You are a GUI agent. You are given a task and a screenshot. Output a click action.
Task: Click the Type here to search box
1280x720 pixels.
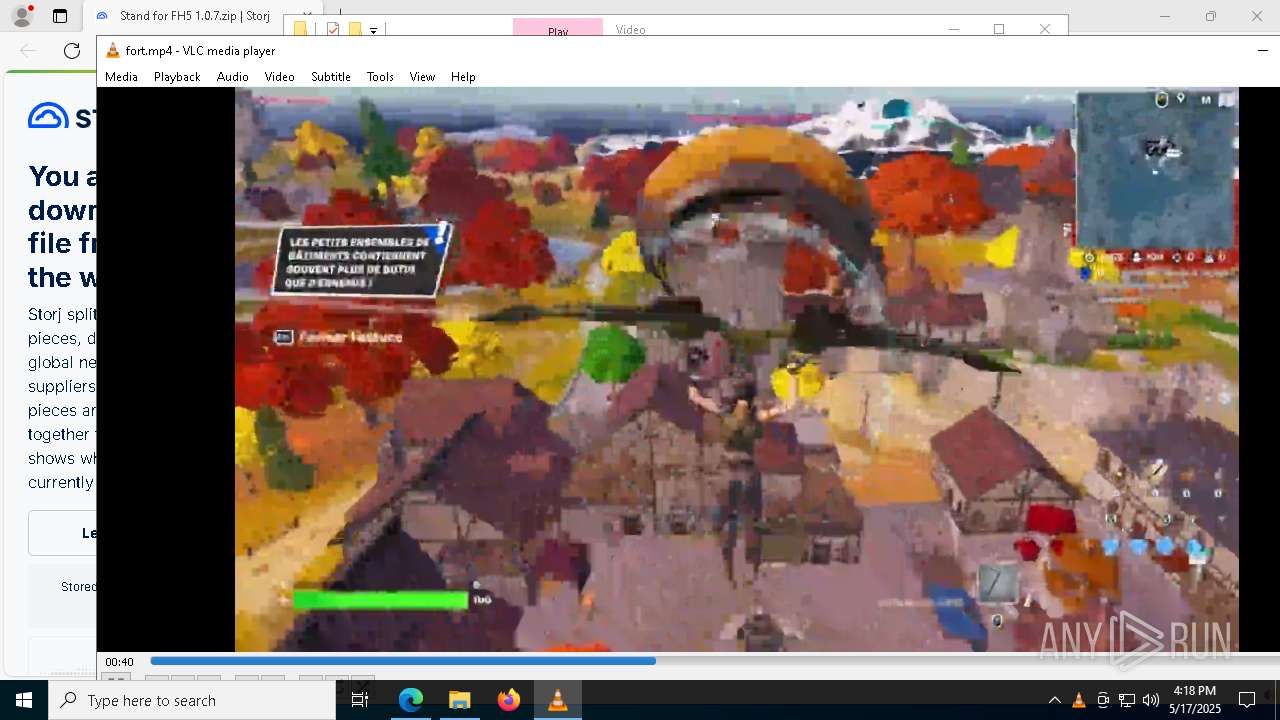point(192,700)
